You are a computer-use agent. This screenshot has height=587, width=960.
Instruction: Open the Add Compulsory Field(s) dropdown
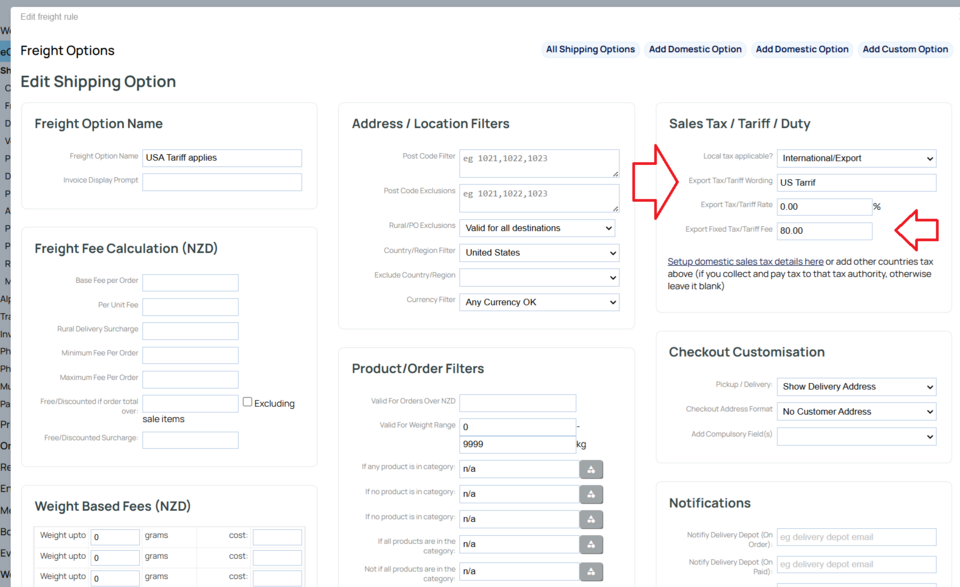[x=856, y=436]
